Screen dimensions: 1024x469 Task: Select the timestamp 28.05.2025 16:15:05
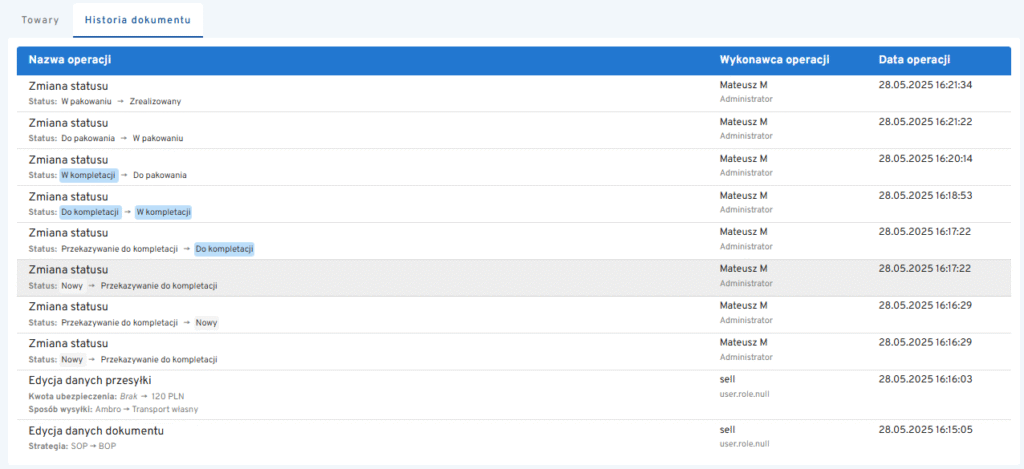pyautogui.click(x=925, y=430)
